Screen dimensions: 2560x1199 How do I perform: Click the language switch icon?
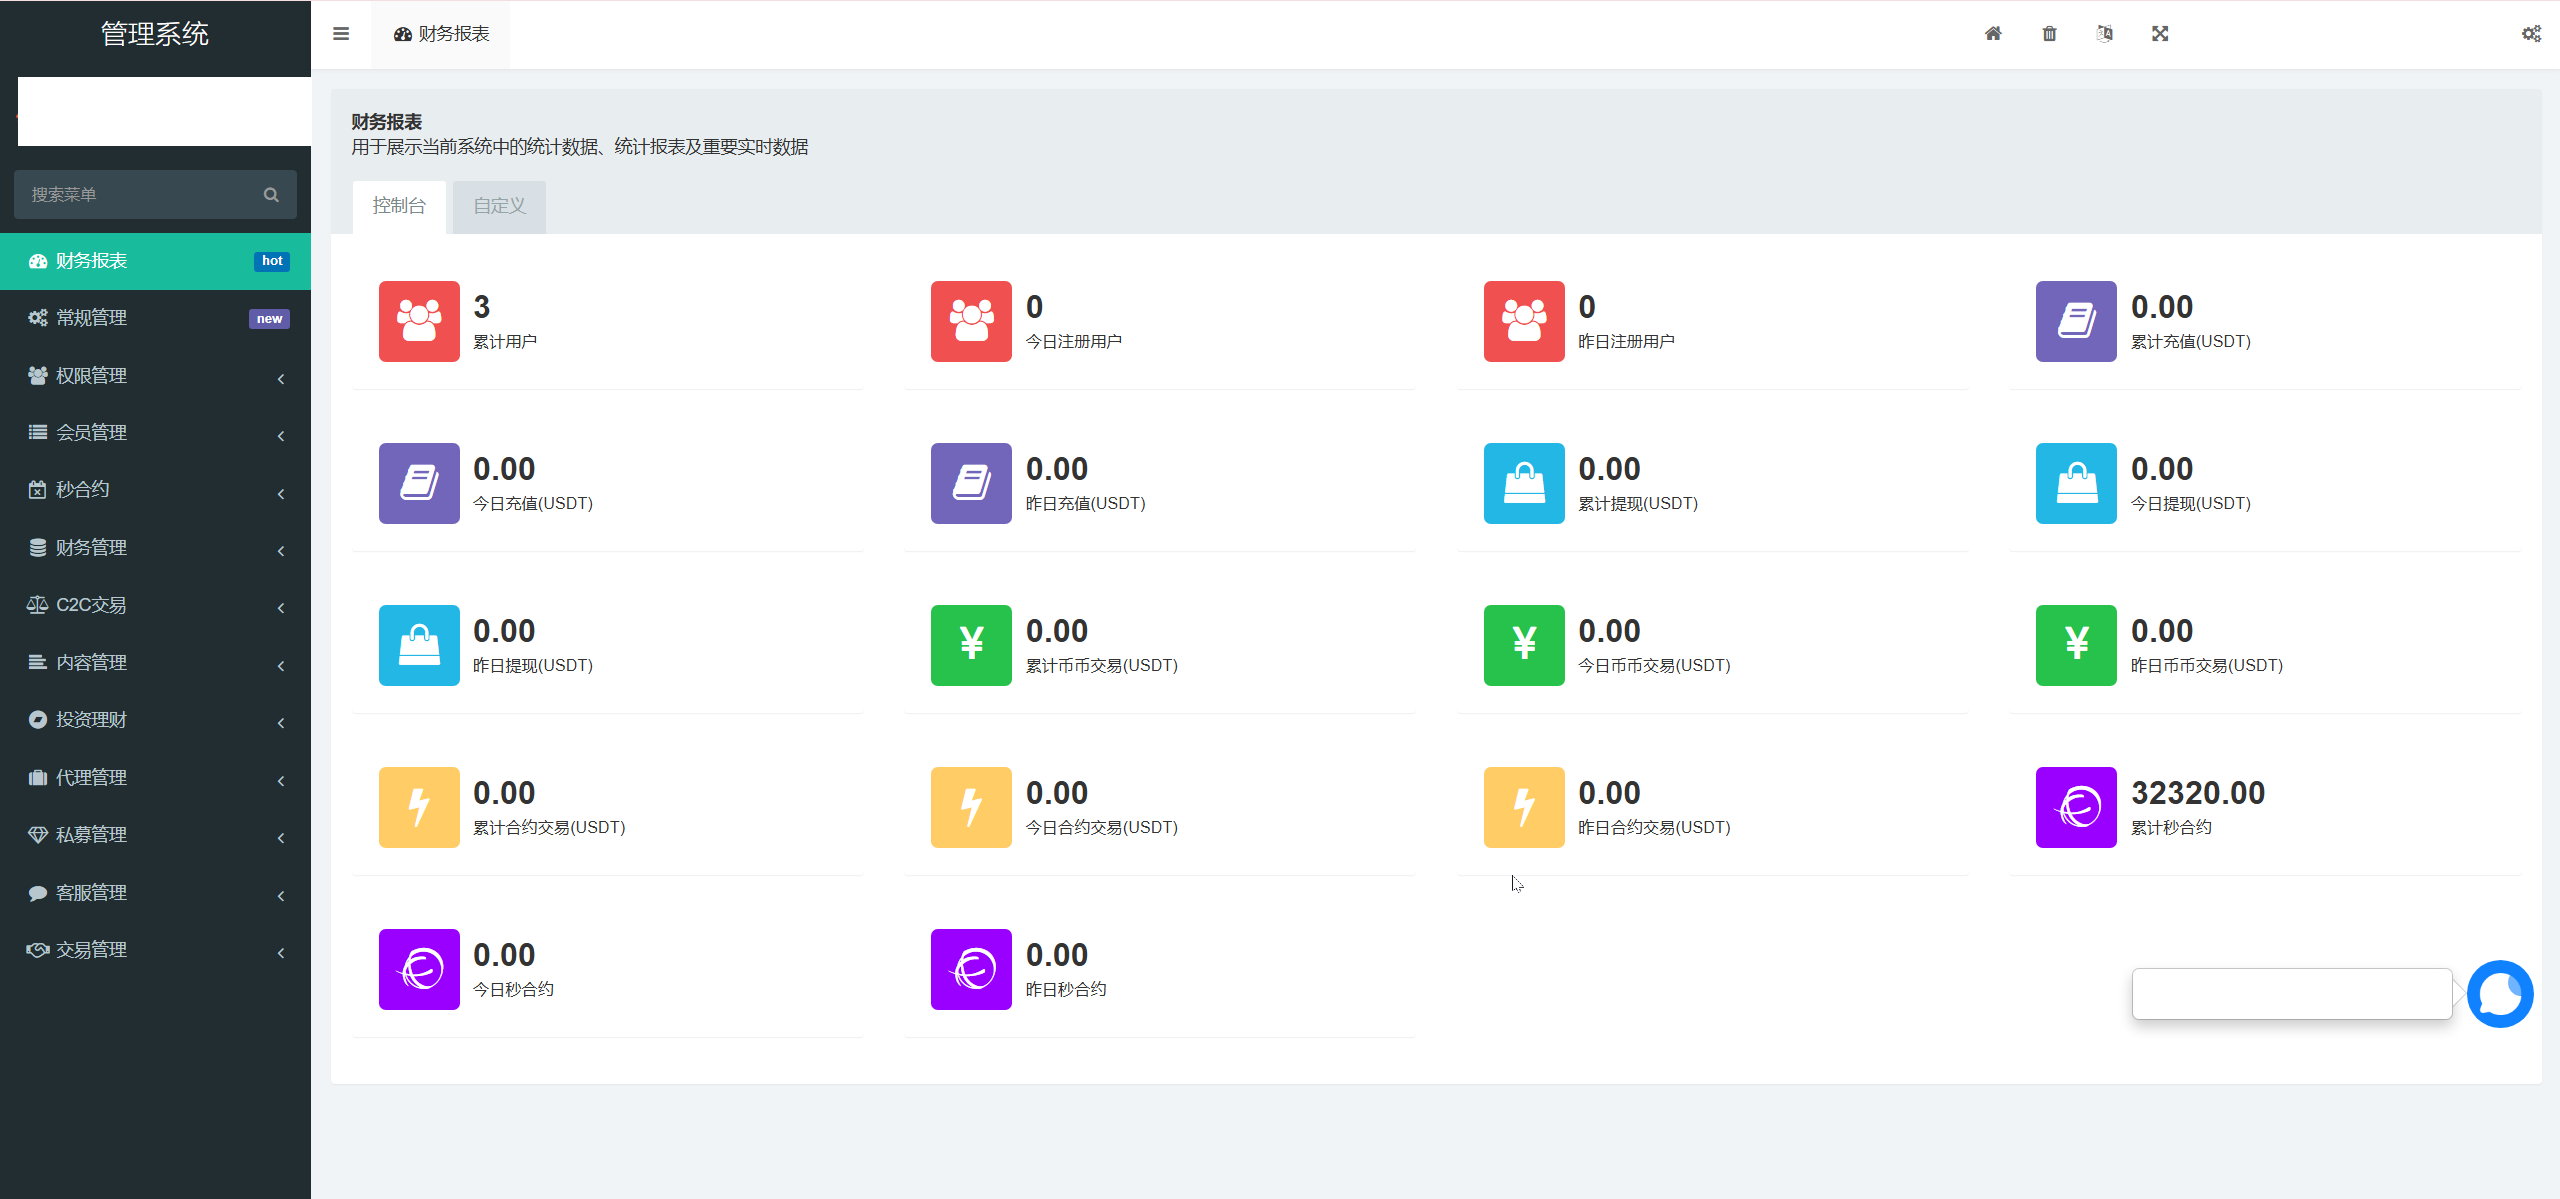pyautogui.click(x=2105, y=34)
